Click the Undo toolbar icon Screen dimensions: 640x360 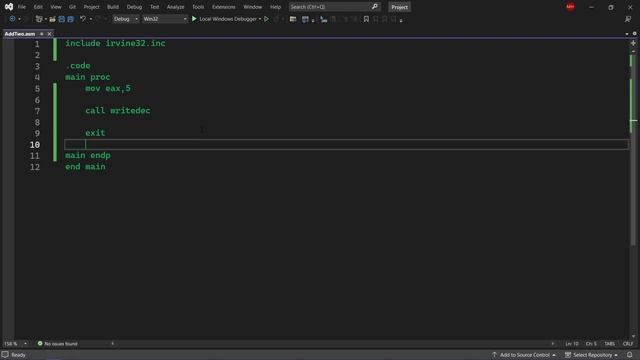(x=83, y=19)
